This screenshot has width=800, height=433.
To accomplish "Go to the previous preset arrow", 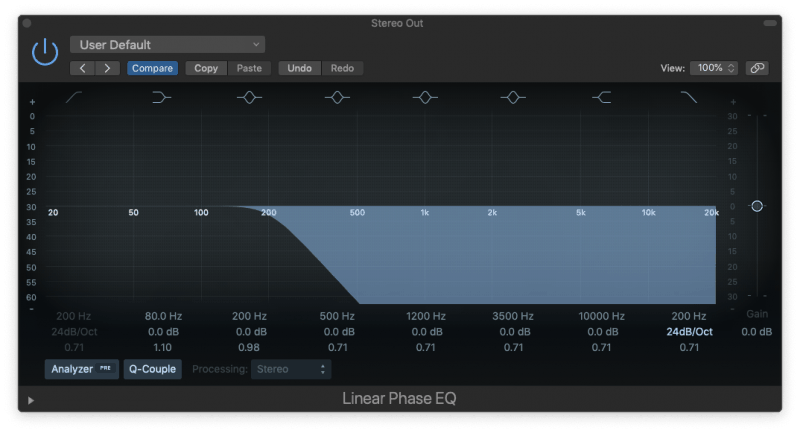I will click(x=82, y=68).
